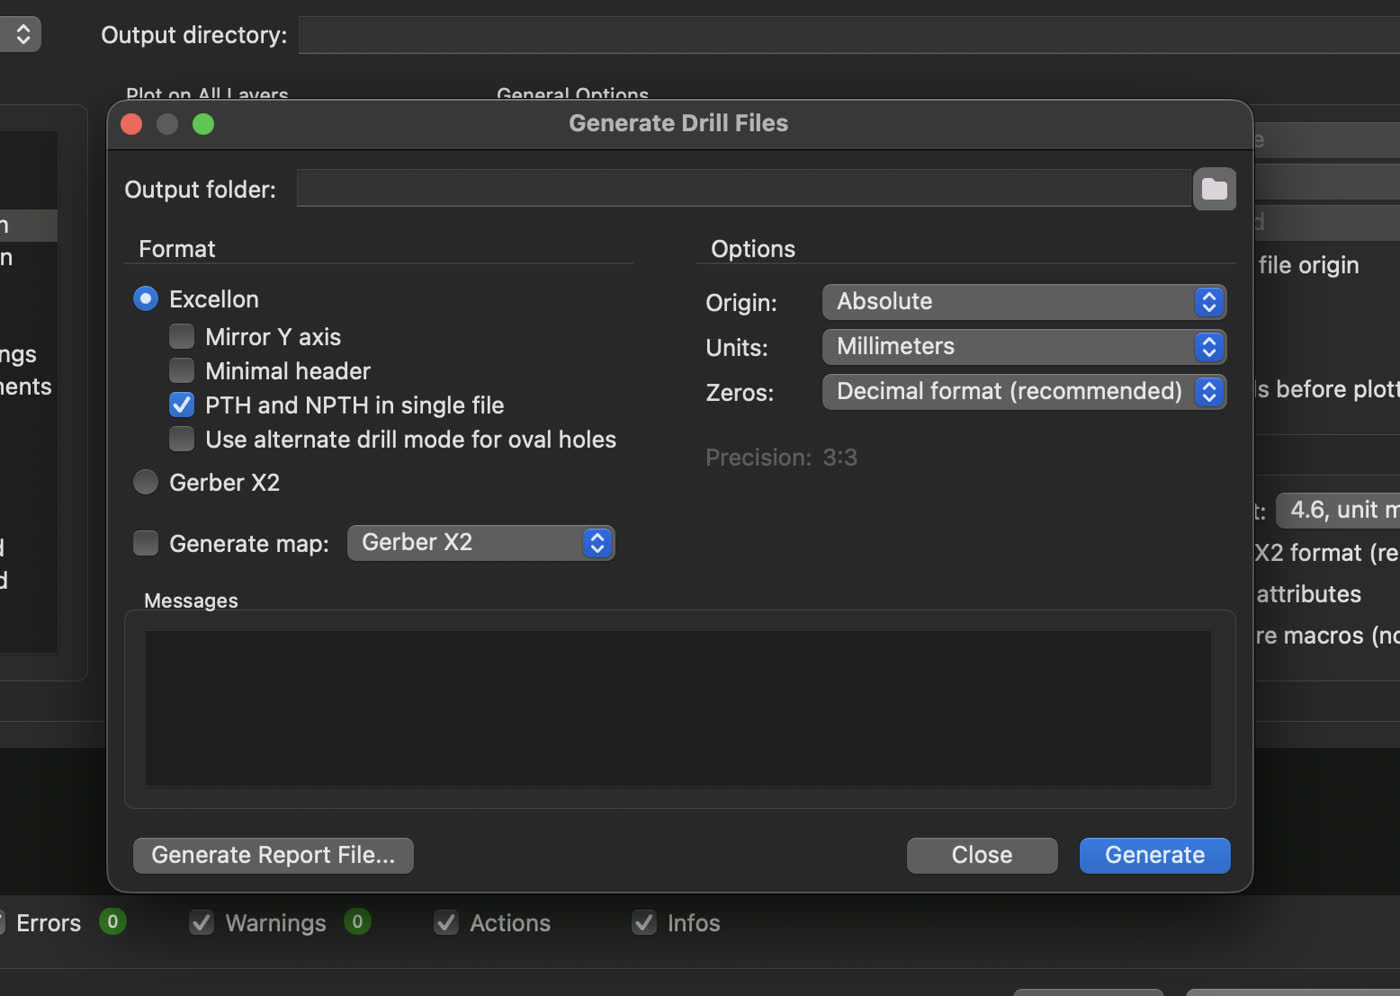1400x996 pixels.
Task: Select the Gerber X2 format
Action: coord(145,481)
